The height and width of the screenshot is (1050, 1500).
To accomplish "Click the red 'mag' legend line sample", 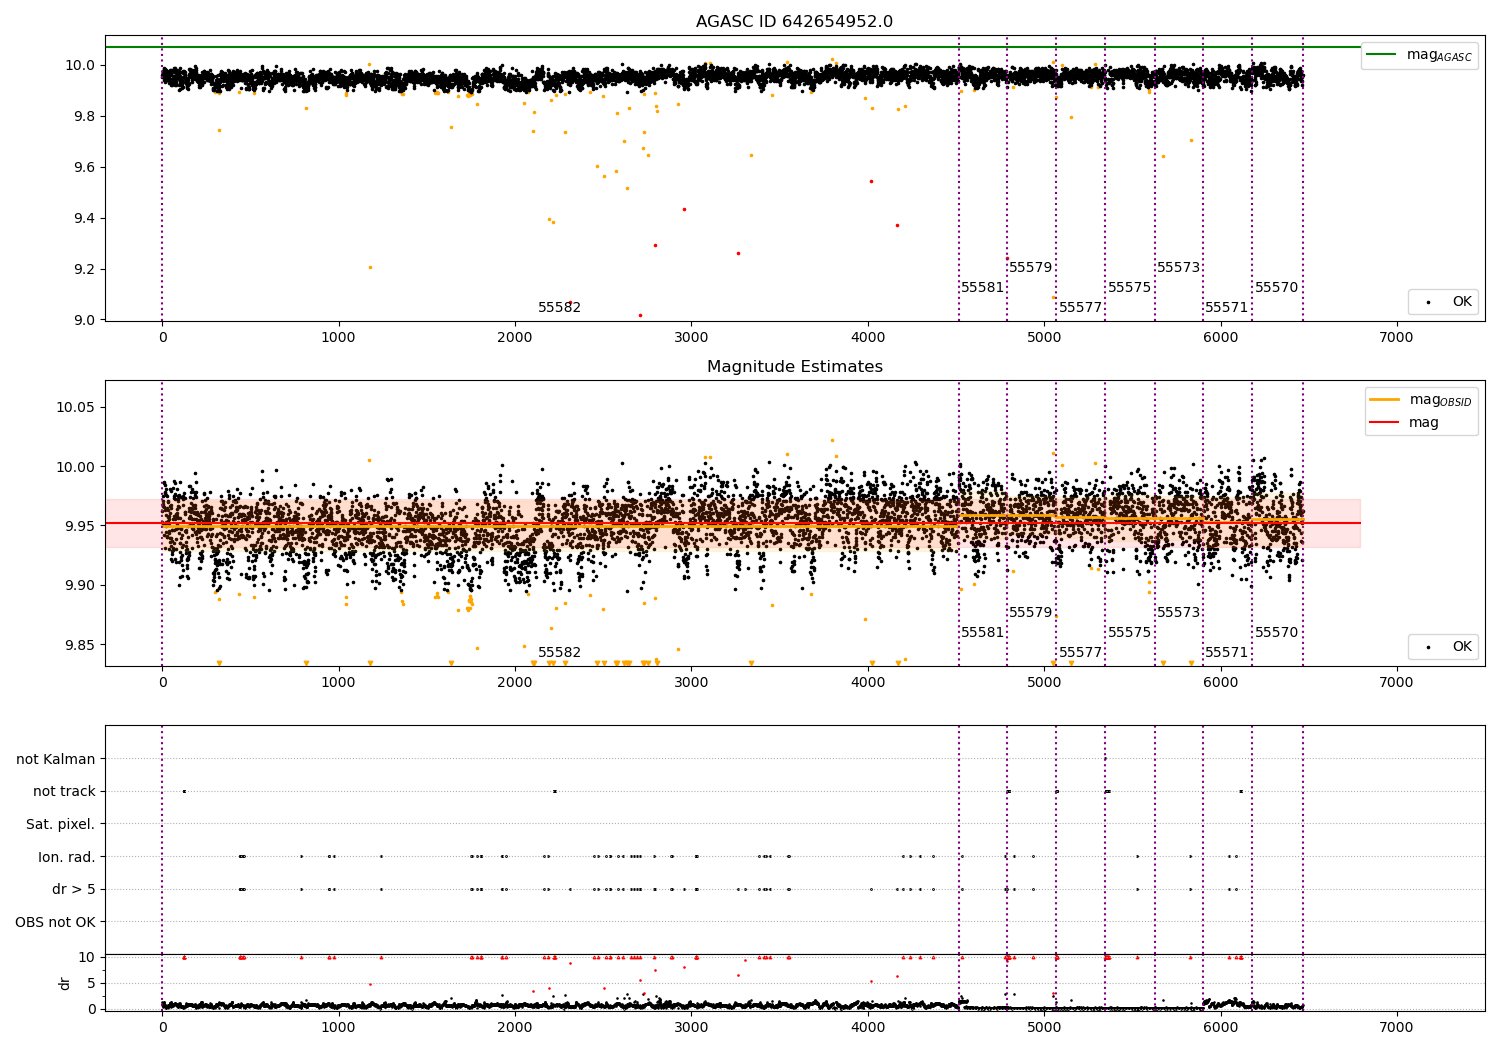I will 1384,423.
